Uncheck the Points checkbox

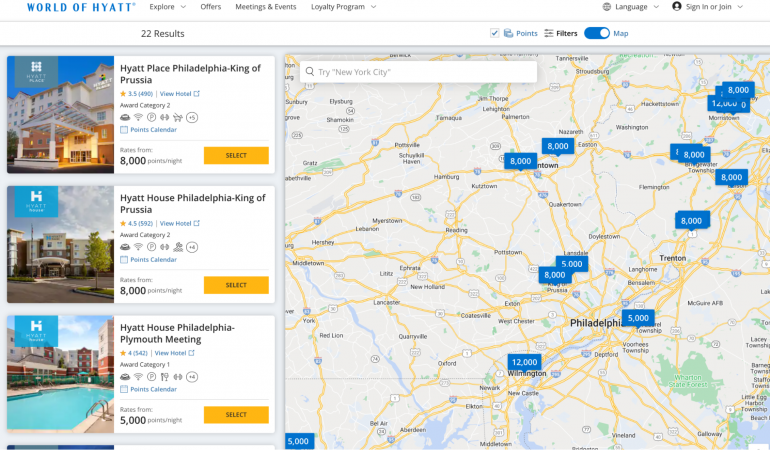point(495,33)
